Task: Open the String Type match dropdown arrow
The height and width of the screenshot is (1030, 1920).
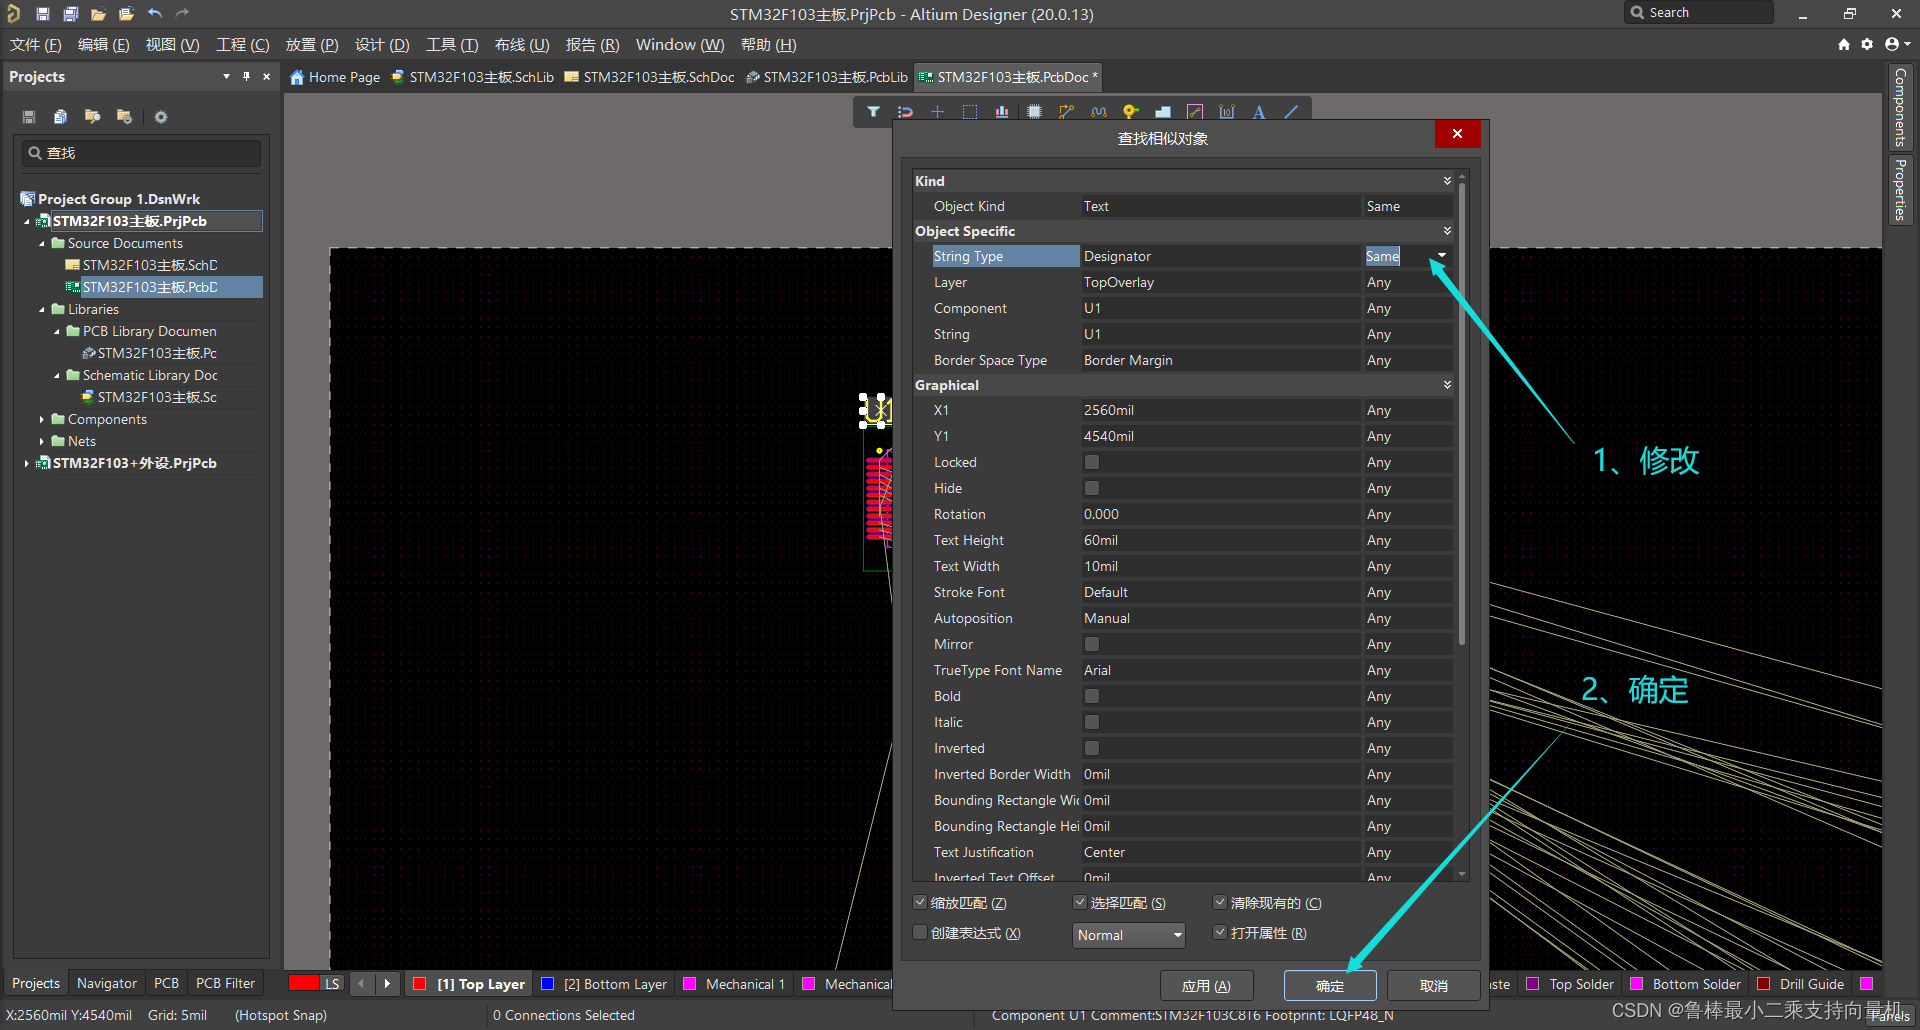Action: [x=1442, y=256]
